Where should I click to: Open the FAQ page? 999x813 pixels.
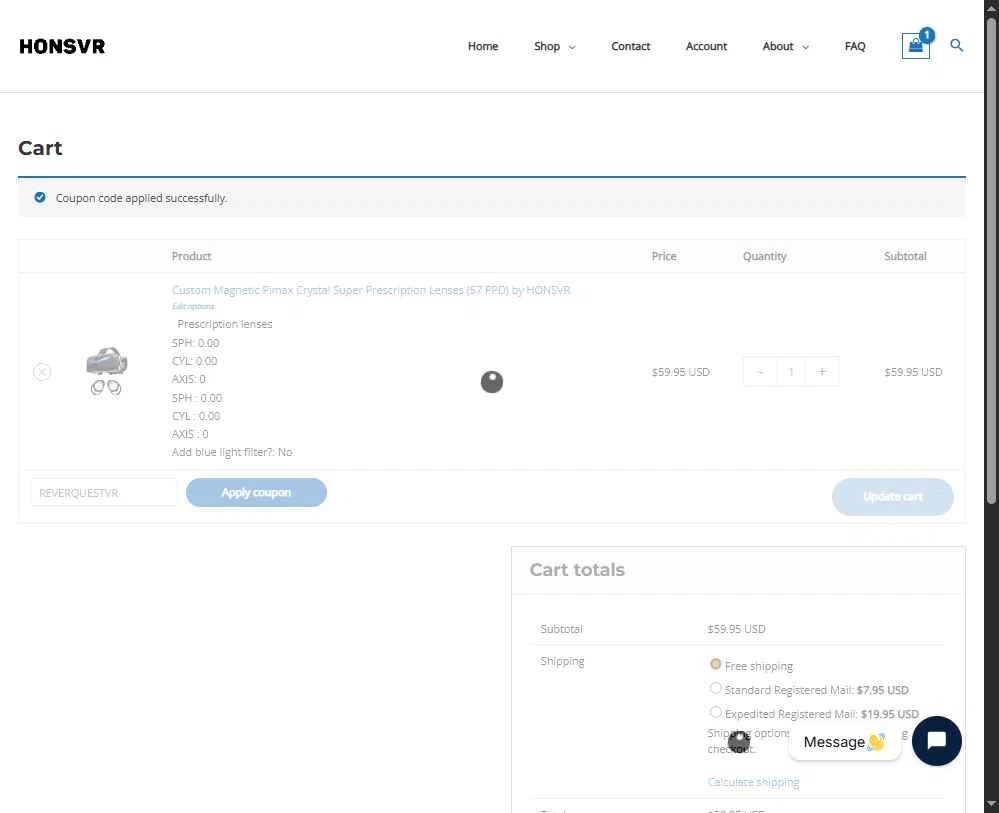pyautogui.click(x=854, y=47)
